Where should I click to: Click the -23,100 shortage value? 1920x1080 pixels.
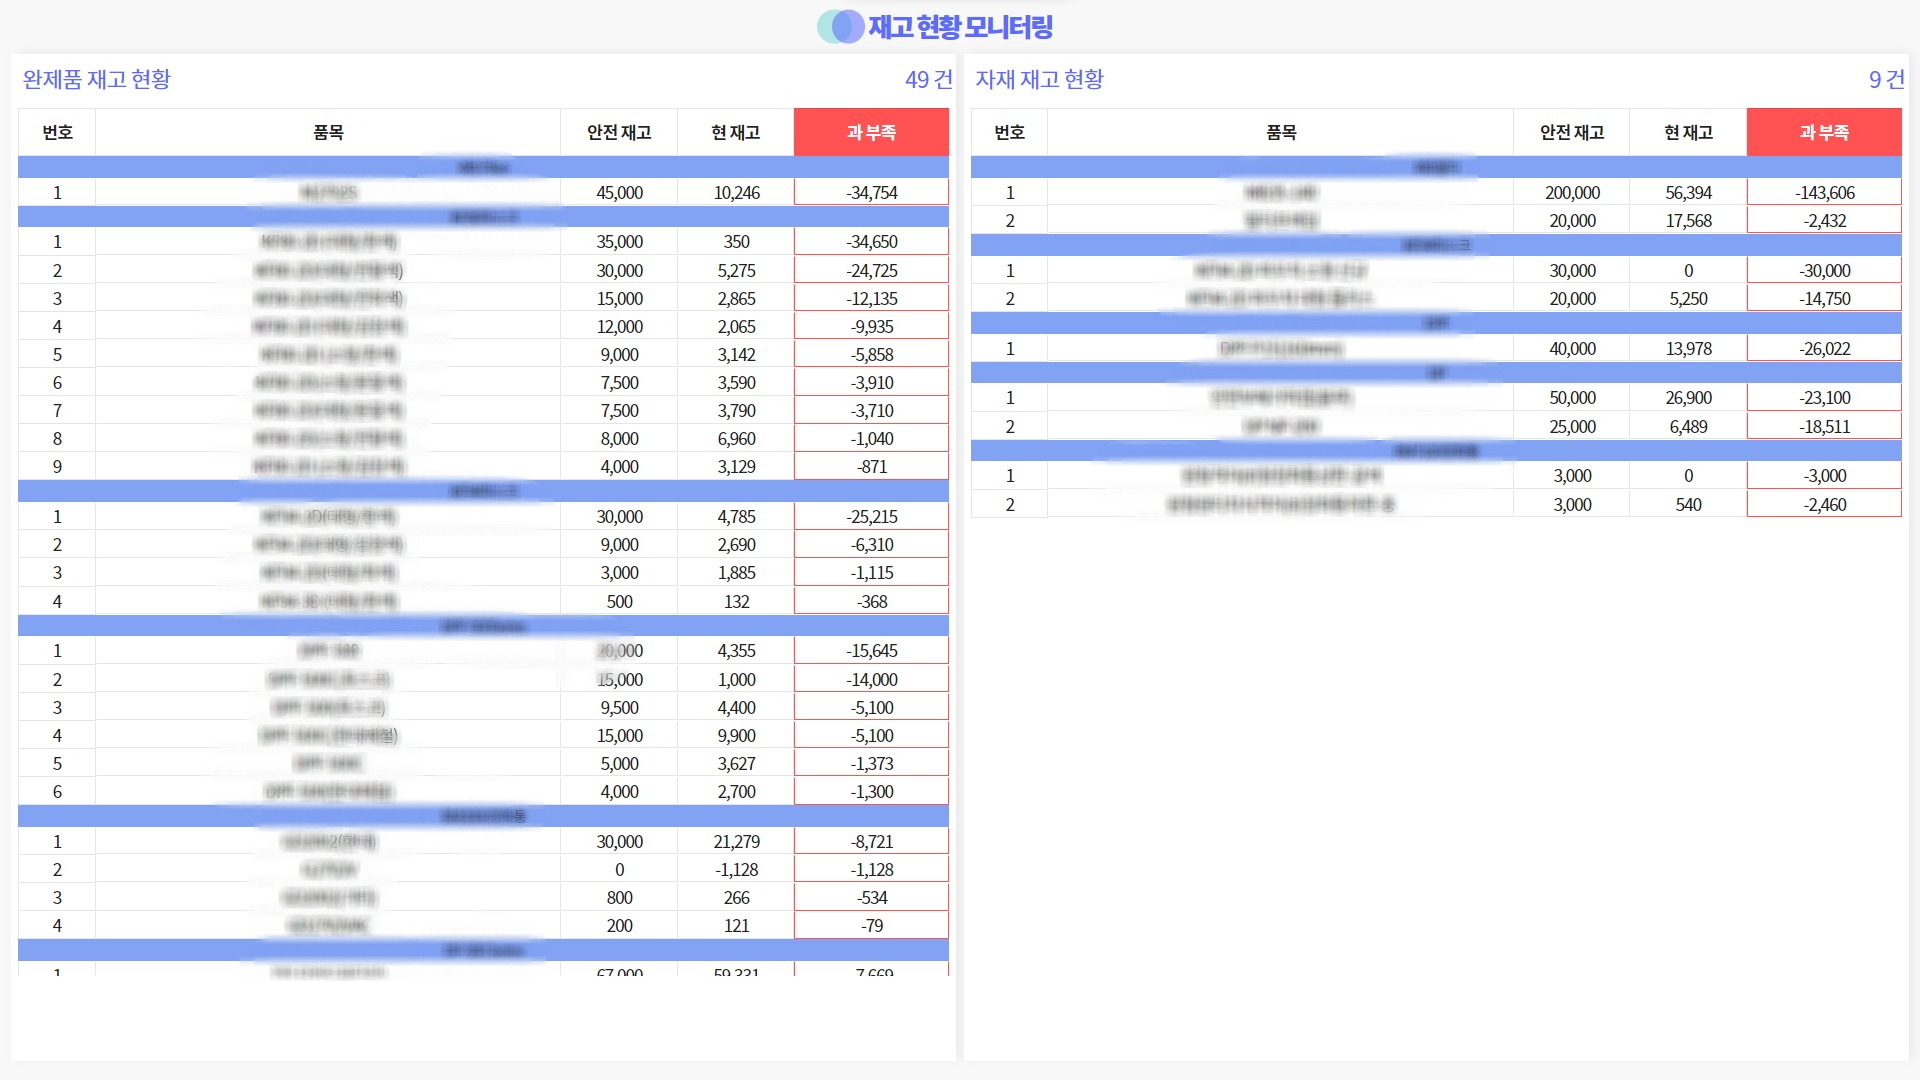[x=1824, y=397]
